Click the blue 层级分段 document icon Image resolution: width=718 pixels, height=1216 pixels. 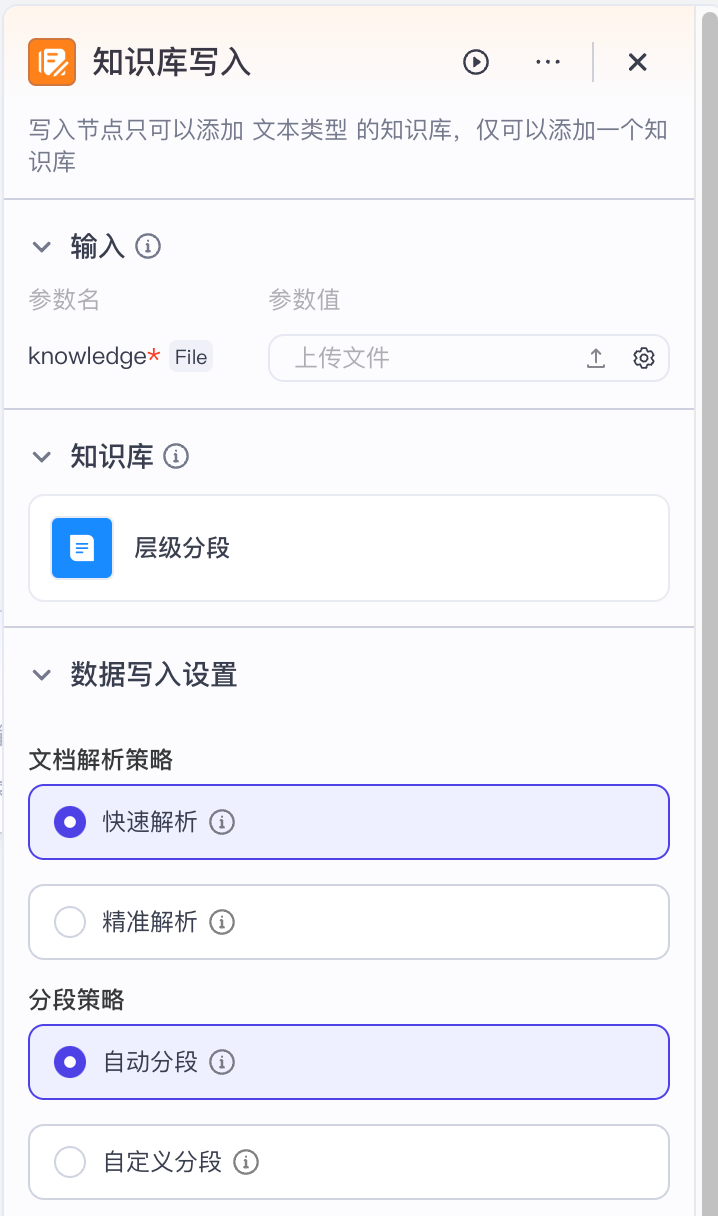[x=82, y=548]
